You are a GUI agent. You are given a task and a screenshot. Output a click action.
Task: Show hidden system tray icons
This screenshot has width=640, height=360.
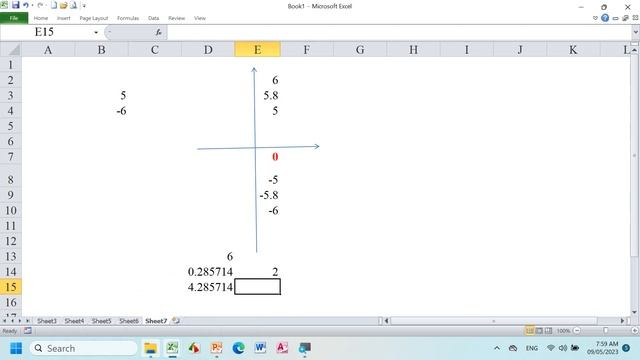coord(497,348)
